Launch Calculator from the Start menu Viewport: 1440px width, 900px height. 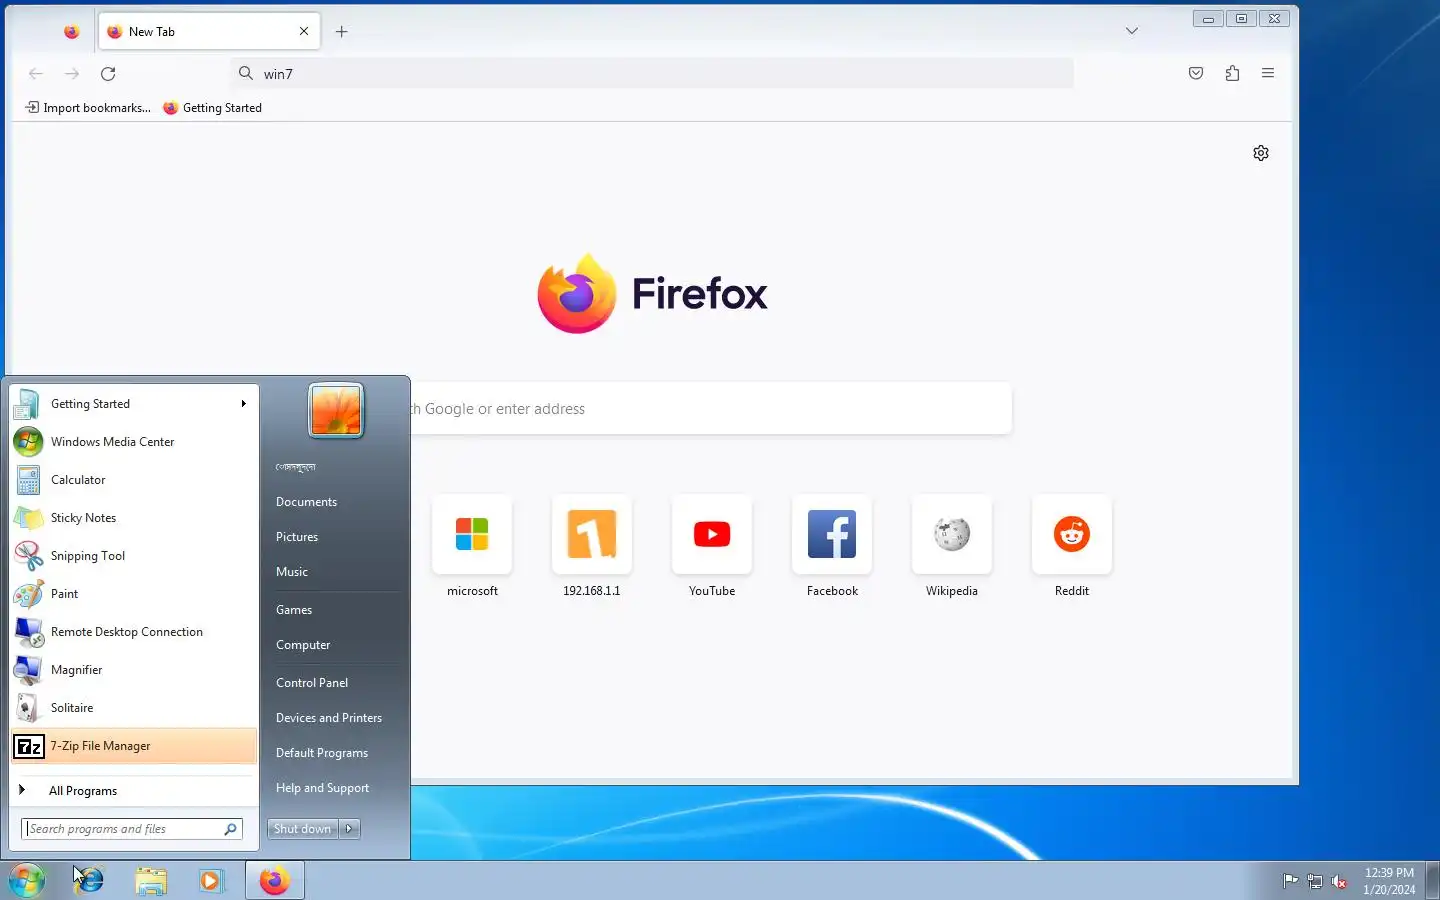pos(134,480)
